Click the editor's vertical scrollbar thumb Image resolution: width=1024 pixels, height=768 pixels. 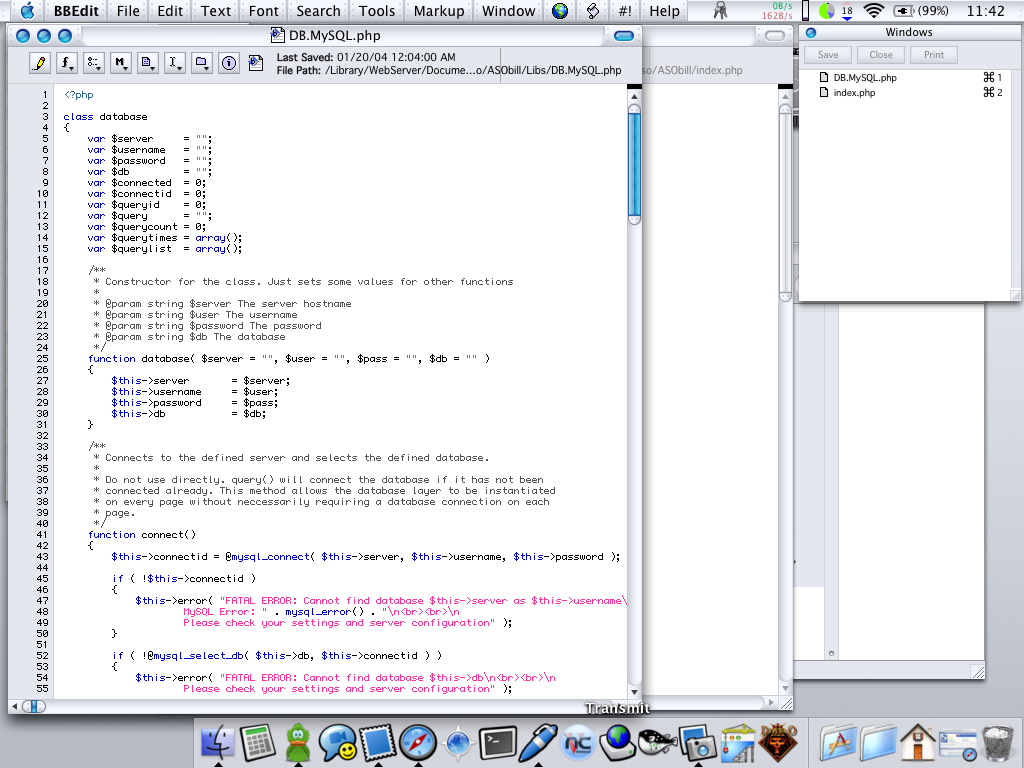634,165
